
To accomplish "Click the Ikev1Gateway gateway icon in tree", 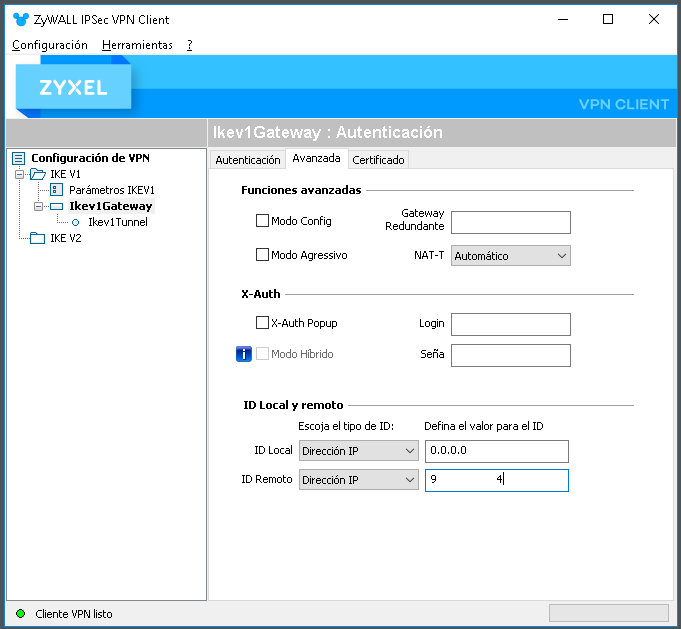I will [56, 206].
